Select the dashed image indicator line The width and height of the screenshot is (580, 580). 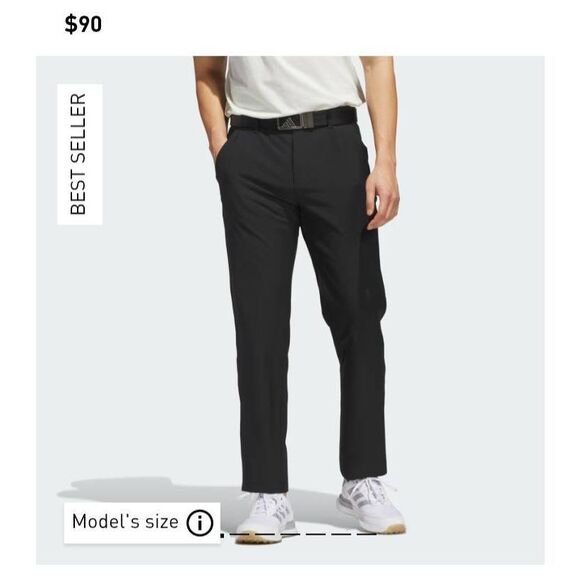point(298,534)
